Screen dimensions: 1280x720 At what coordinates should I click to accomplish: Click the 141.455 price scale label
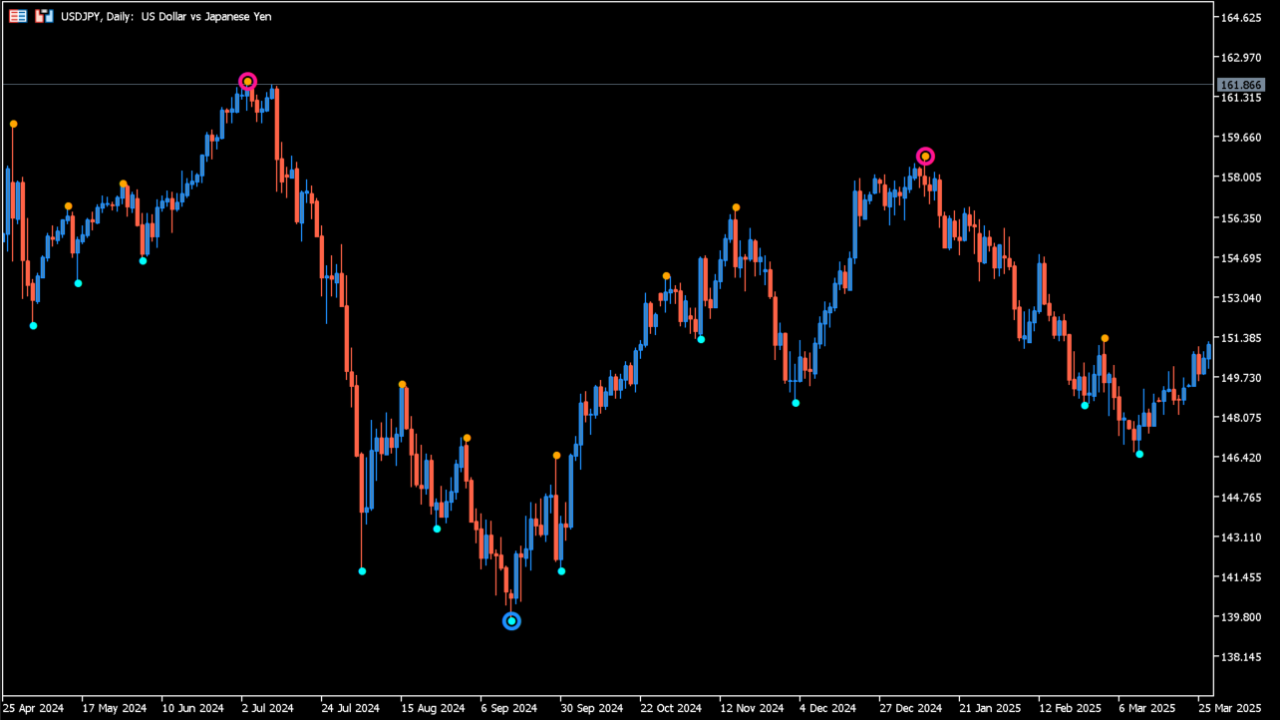coord(1241,577)
